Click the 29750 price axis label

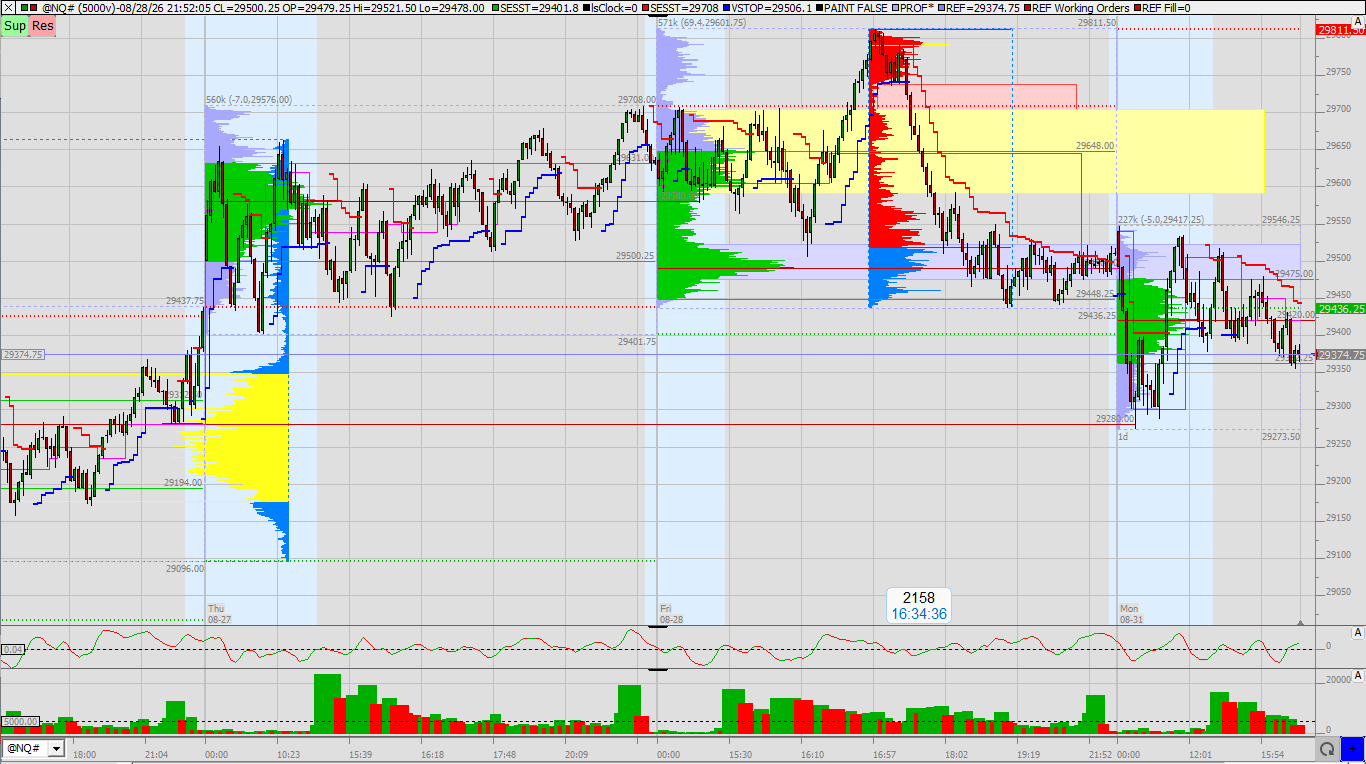pos(1338,72)
